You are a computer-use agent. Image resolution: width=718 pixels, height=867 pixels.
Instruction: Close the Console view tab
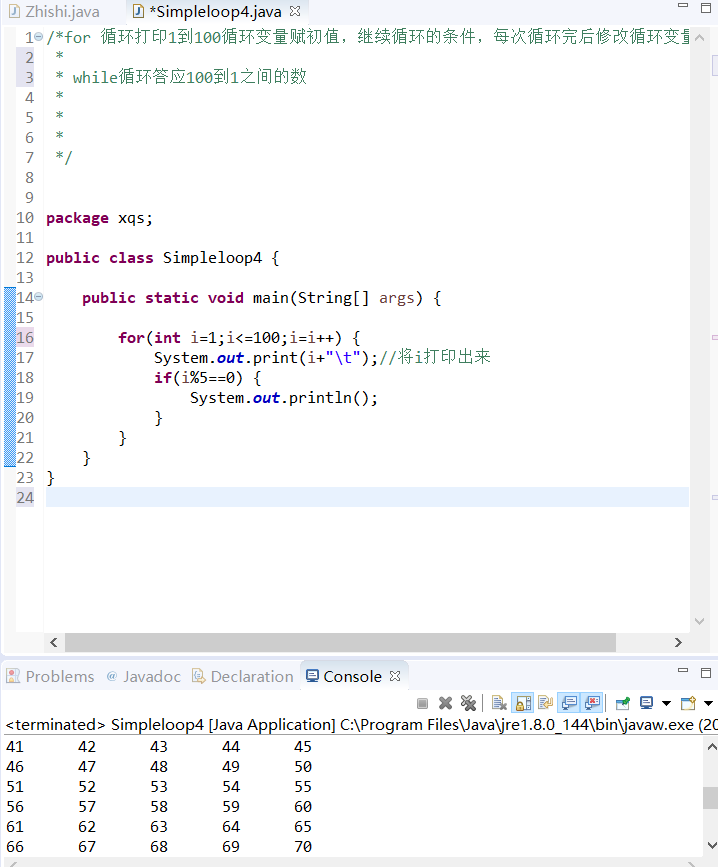395,676
